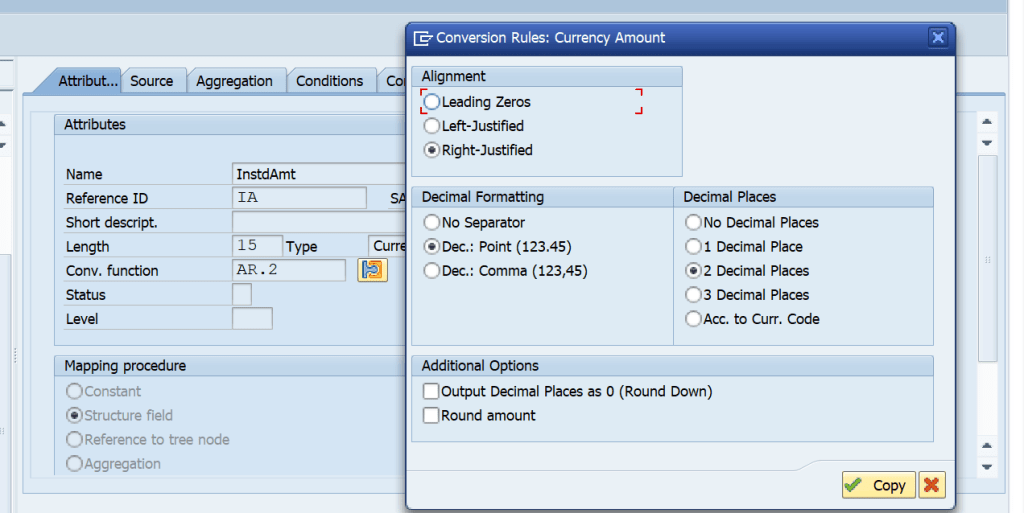1024x513 pixels.
Task: Enable Output Decimal Places as 0 checkbox
Action: click(x=431, y=391)
